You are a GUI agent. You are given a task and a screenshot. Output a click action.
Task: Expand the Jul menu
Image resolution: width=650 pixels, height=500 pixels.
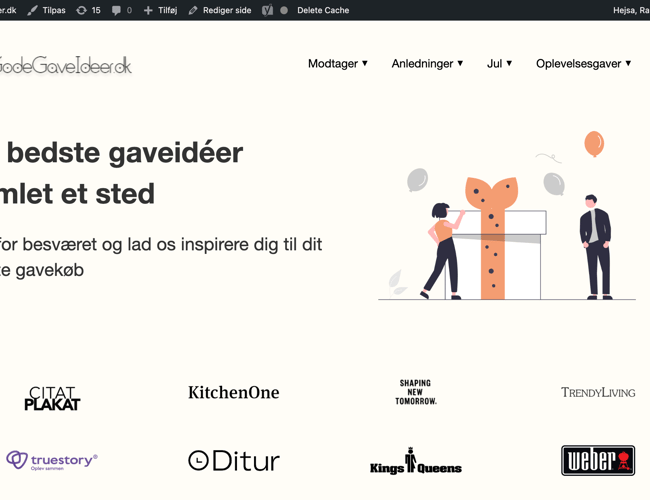pyautogui.click(x=499, y=63)
